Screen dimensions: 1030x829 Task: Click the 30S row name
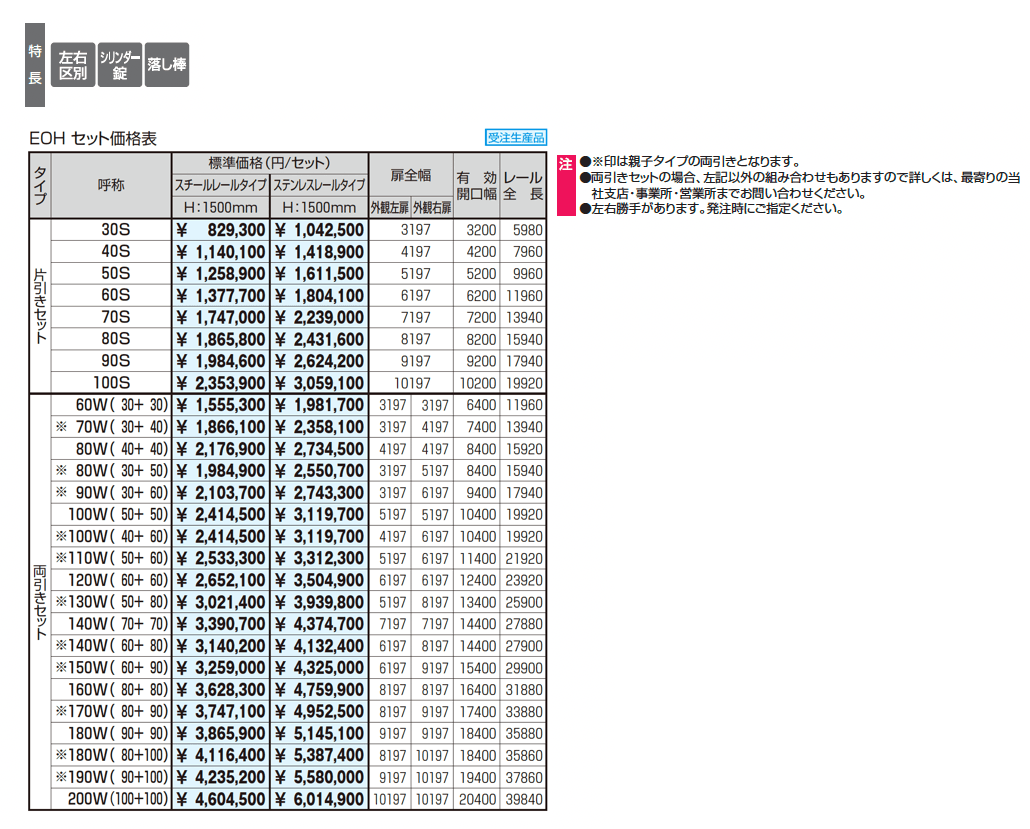(x=114, y=230)
